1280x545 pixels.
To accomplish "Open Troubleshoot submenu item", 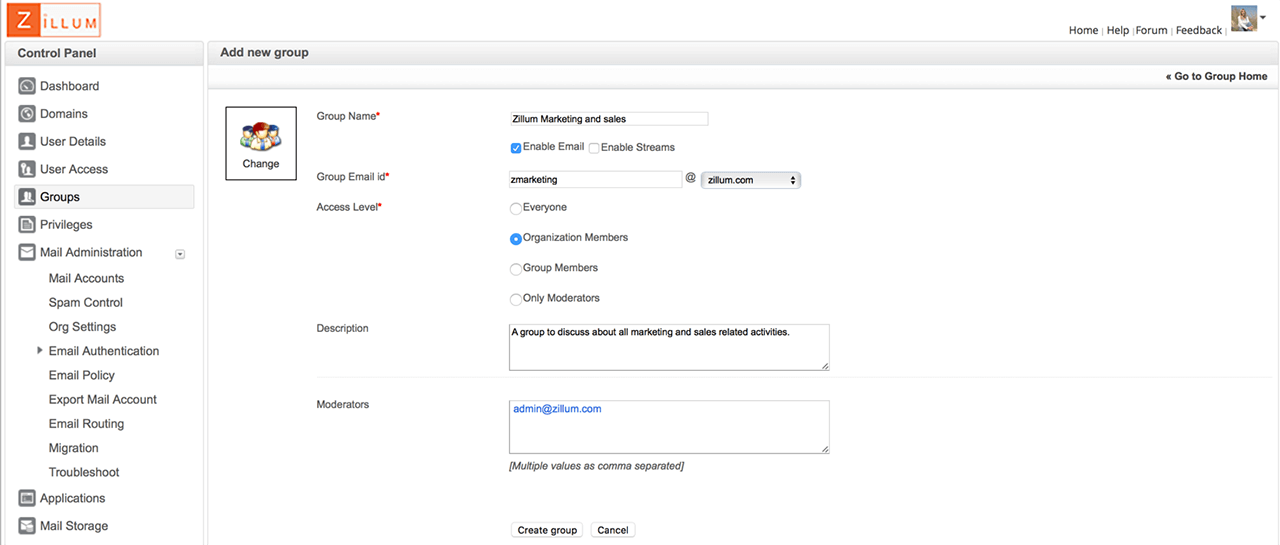I will point(84,472).
